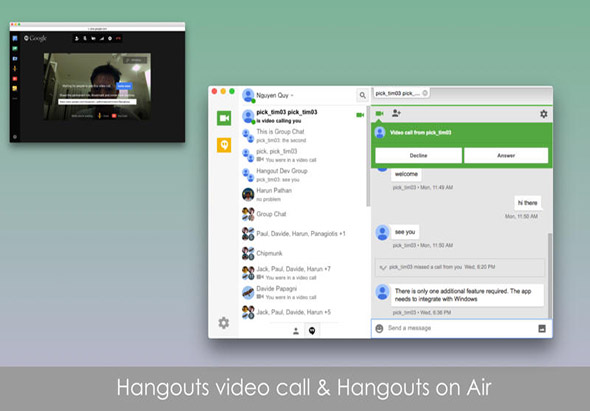This screenshot has height=411, width=590.
Task: Click in the 'Send a message' field
Action: (461, 328)
